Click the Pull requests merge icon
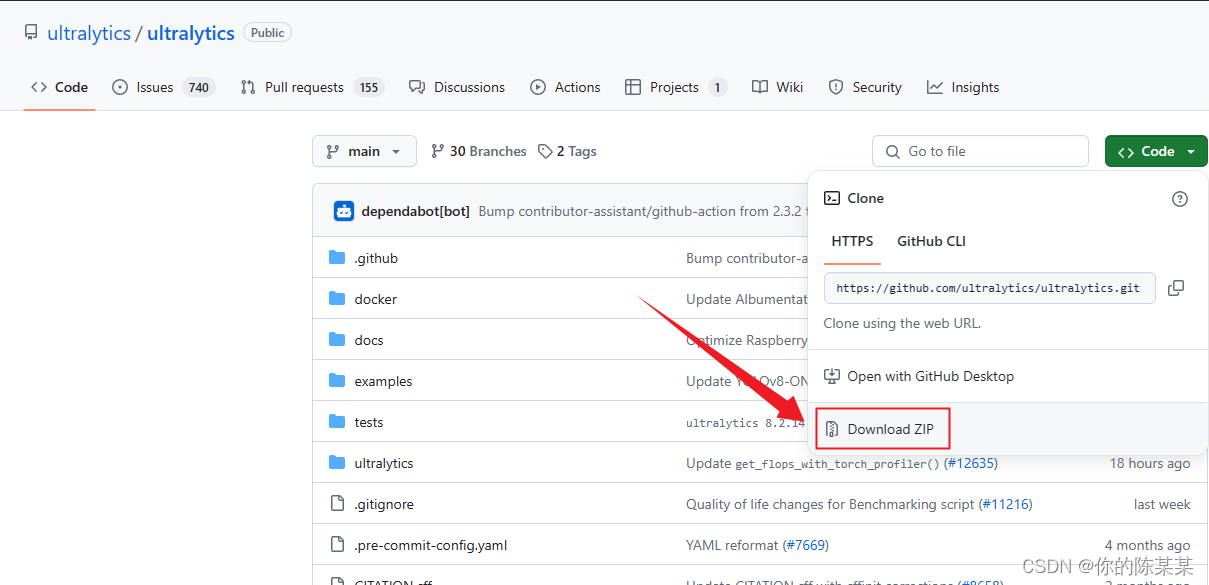Image resolution: width=1209 pixels, height=585 pixels. point(248,87)
